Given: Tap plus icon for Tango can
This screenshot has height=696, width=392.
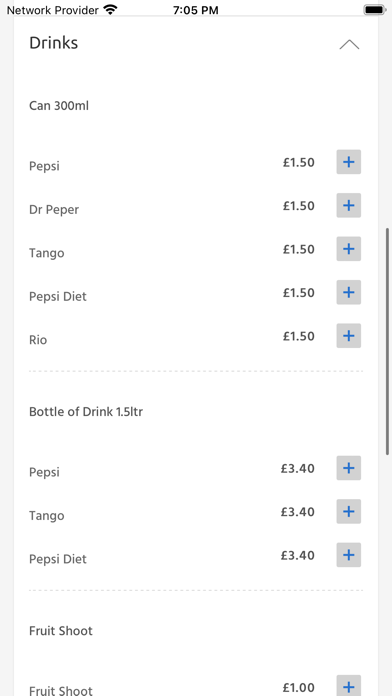Looking at the screenshot, I should click(348, 249).
